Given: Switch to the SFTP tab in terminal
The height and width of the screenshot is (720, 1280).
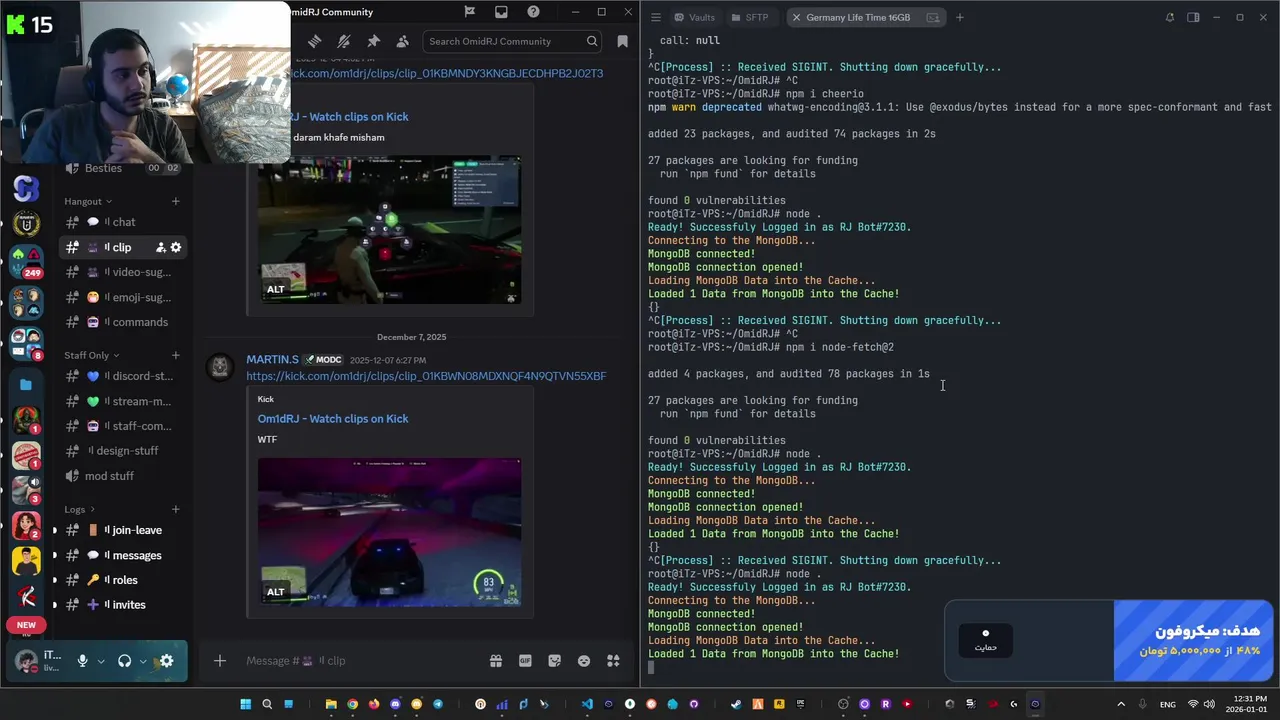Looking at the screenshot, I should tap(750, 17).
